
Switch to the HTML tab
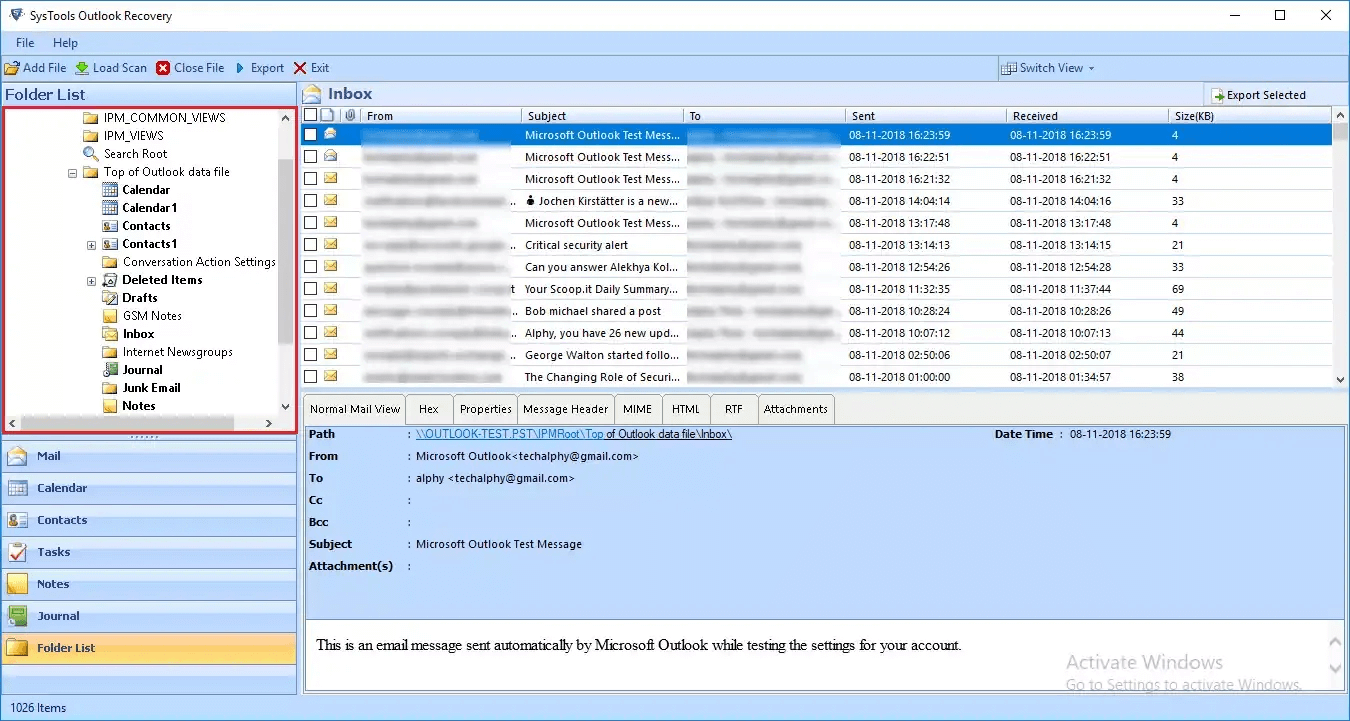686,409
